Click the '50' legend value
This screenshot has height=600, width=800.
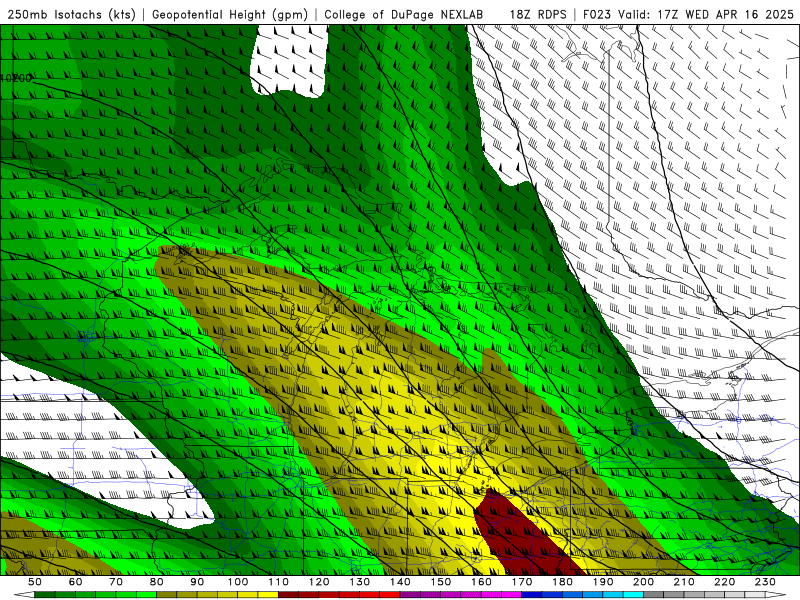click(x=35, y=582)
